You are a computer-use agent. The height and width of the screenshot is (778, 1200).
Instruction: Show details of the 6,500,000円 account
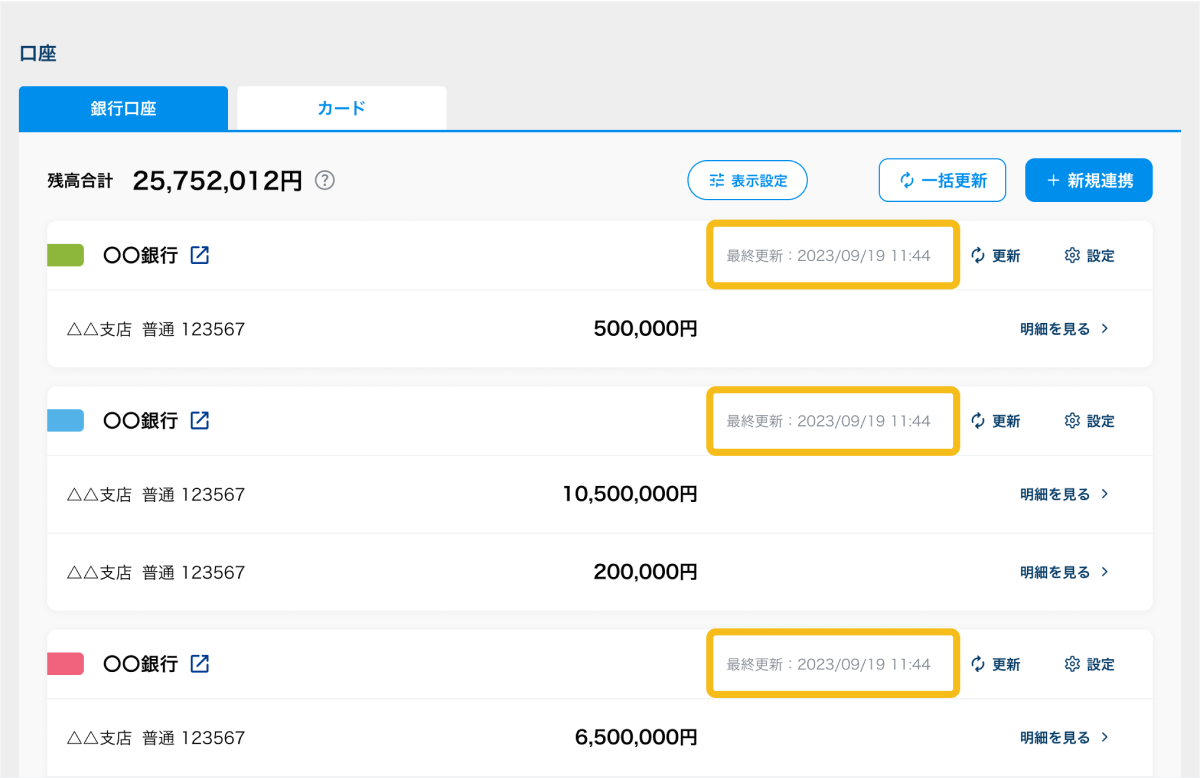coord(1064,737)
